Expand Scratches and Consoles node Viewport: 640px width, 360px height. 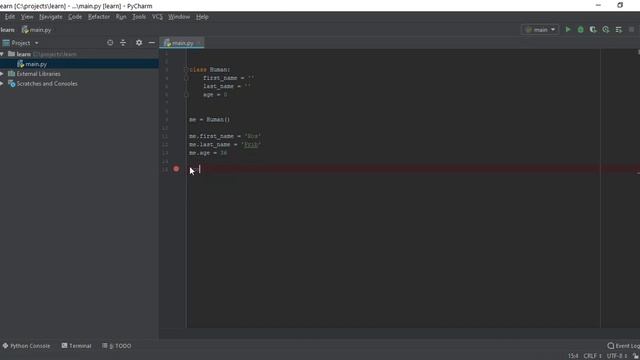(2, 84)
